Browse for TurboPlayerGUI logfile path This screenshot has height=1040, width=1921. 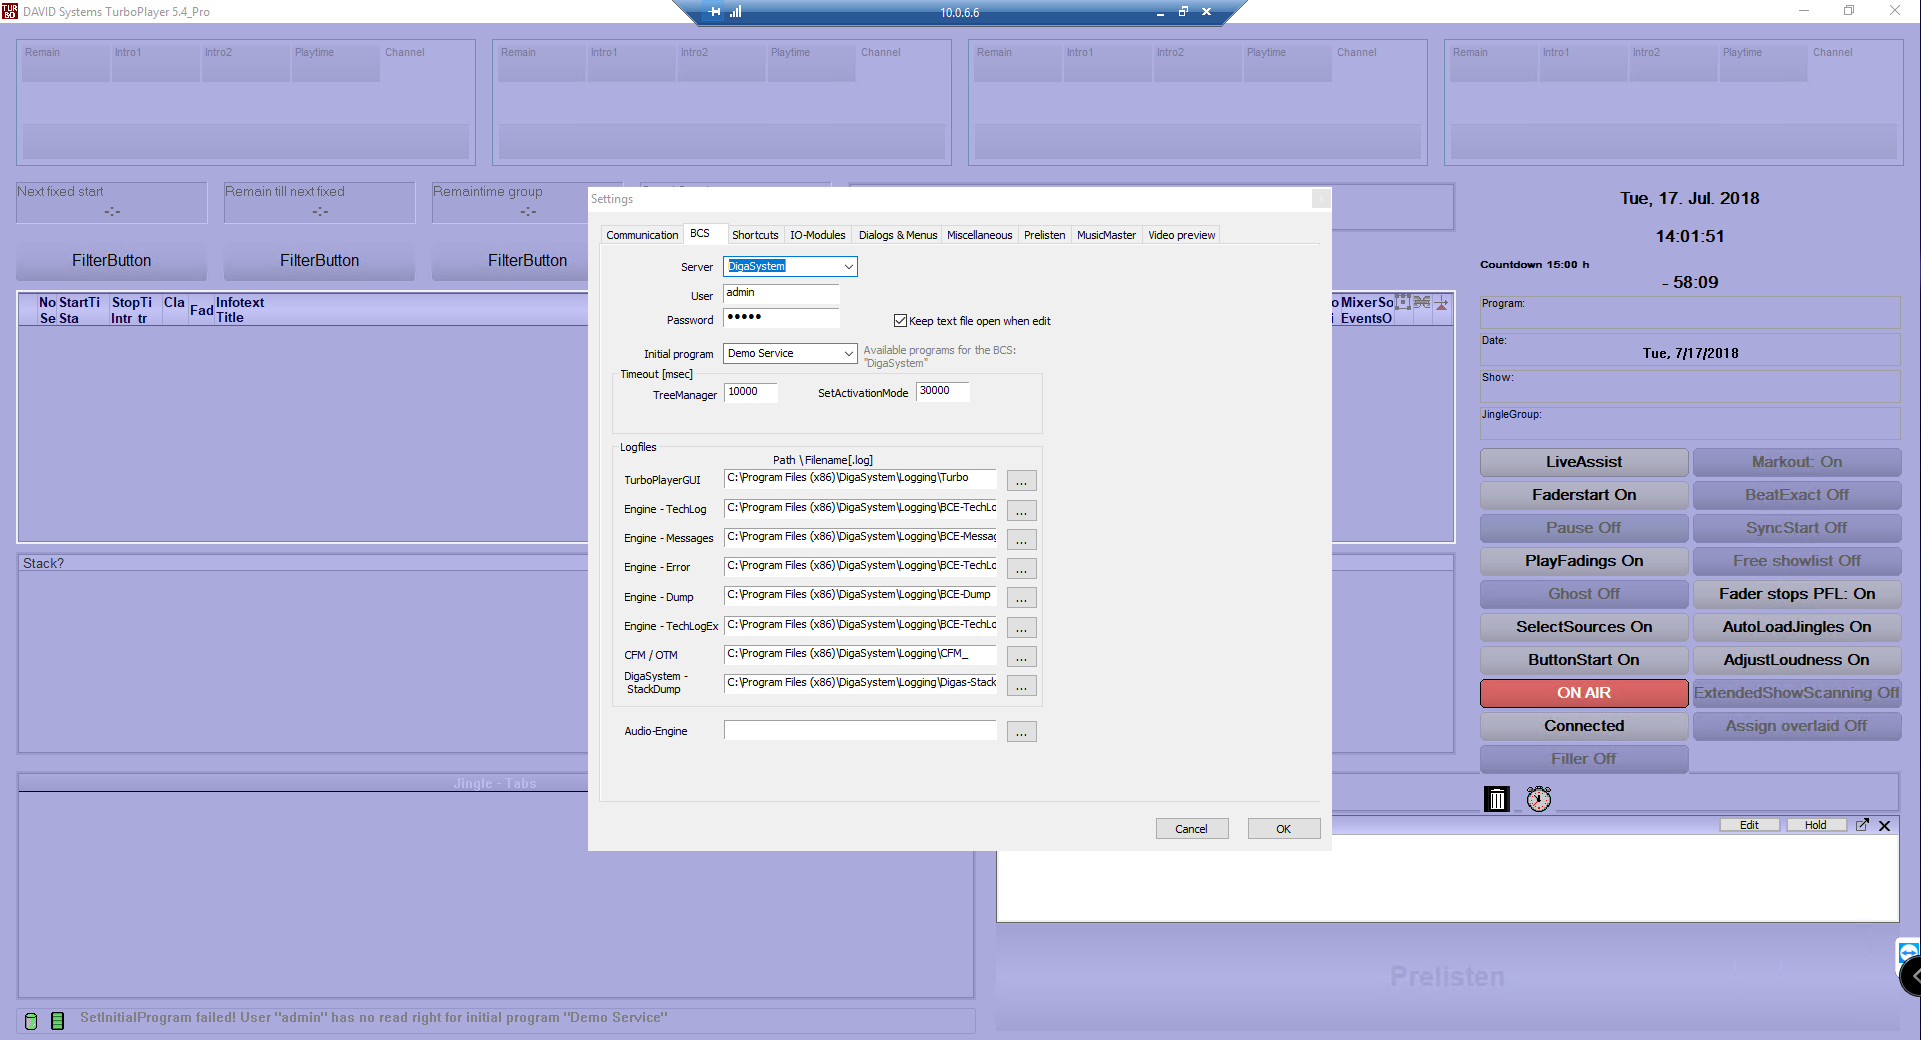1021,481
